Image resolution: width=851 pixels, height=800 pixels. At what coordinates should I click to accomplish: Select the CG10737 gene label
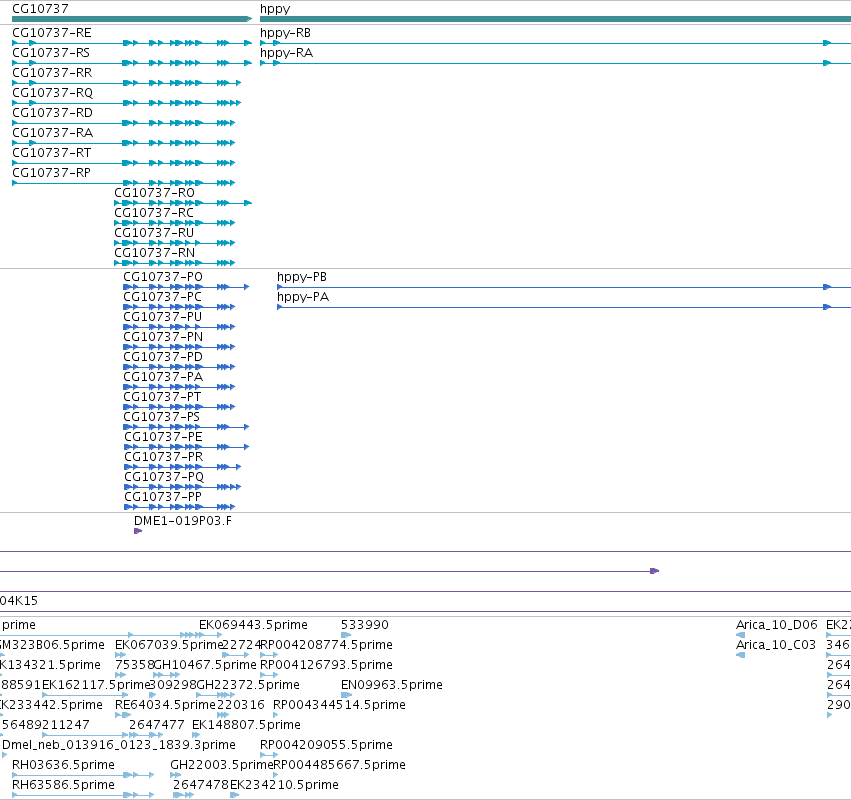coord(40,9)
